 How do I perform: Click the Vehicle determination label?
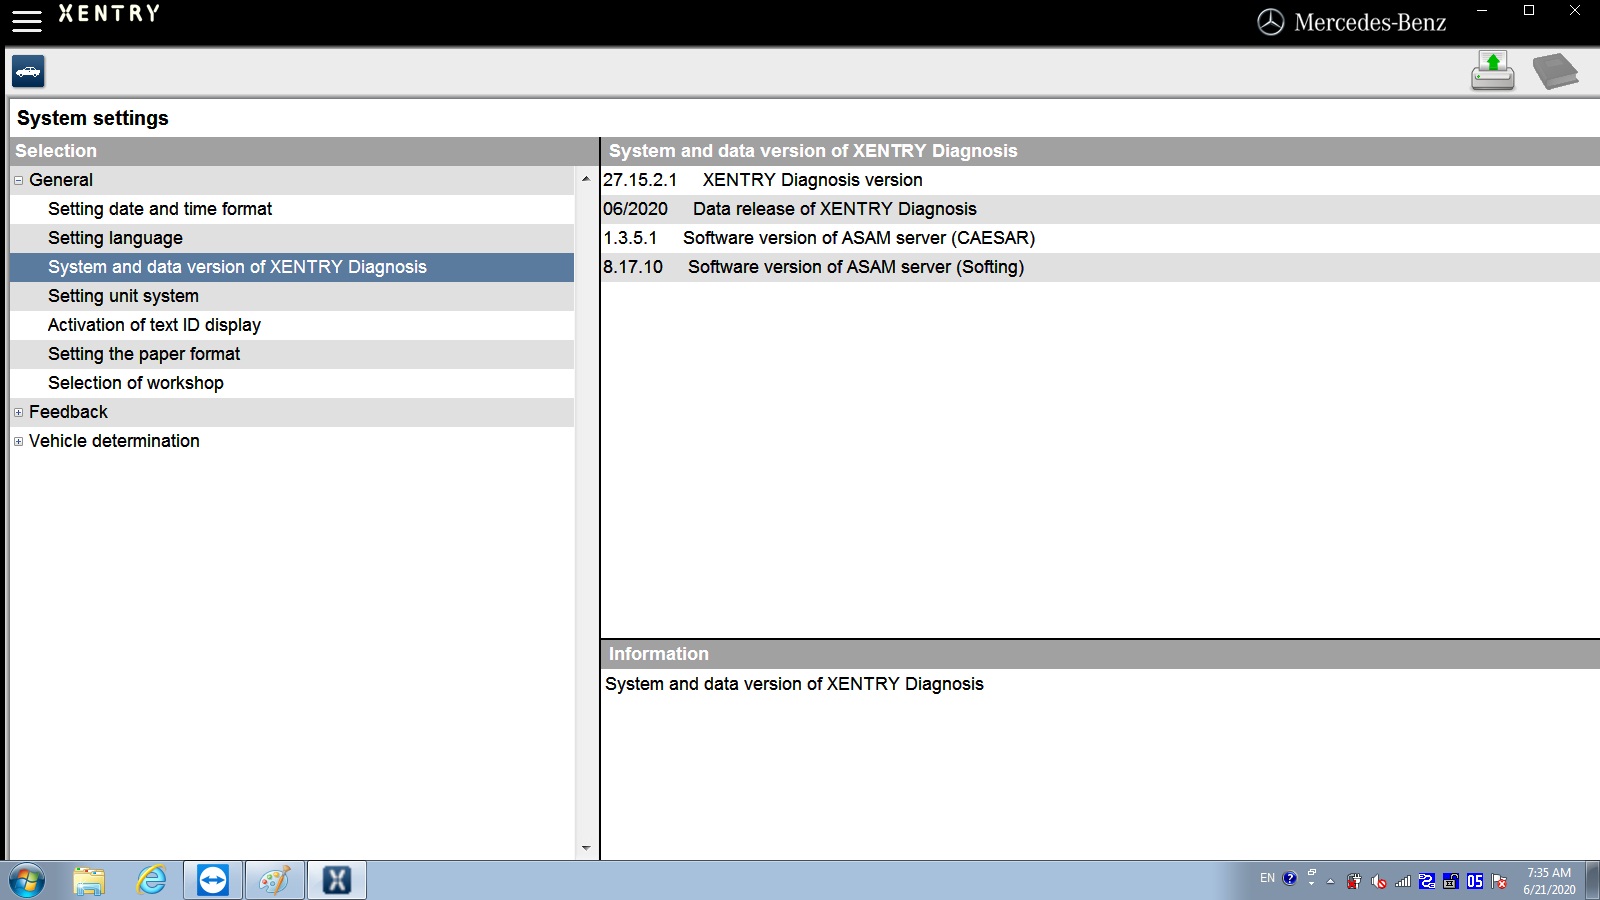click(114, 441)
